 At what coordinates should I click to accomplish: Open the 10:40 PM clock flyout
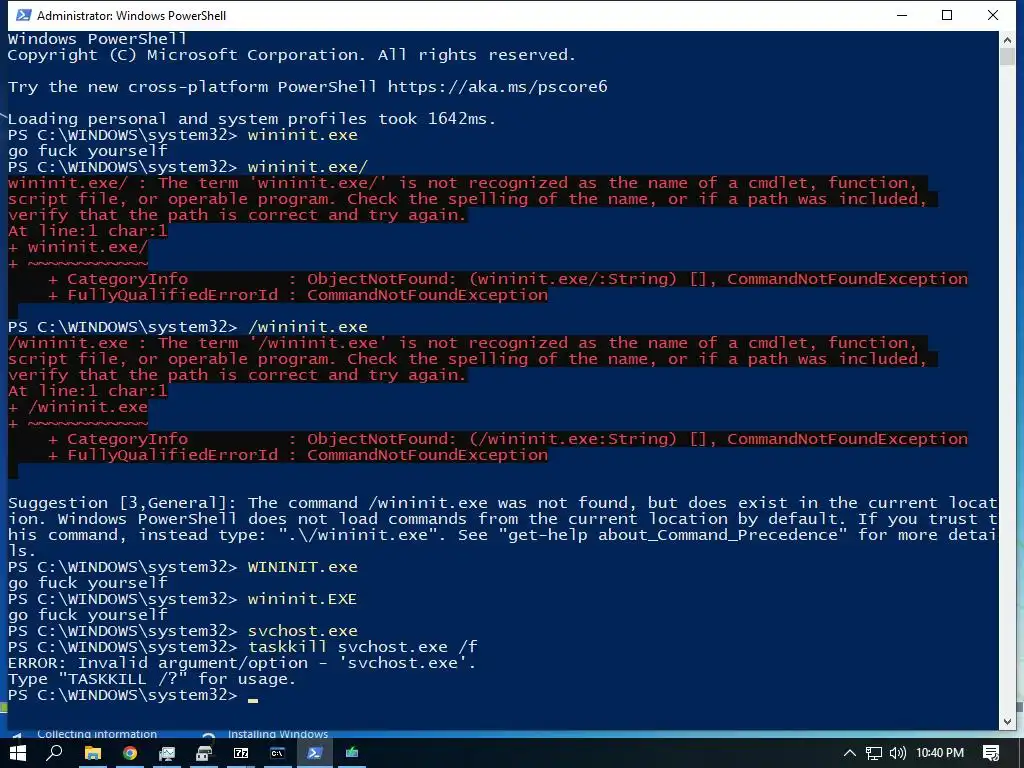[940, 753]
